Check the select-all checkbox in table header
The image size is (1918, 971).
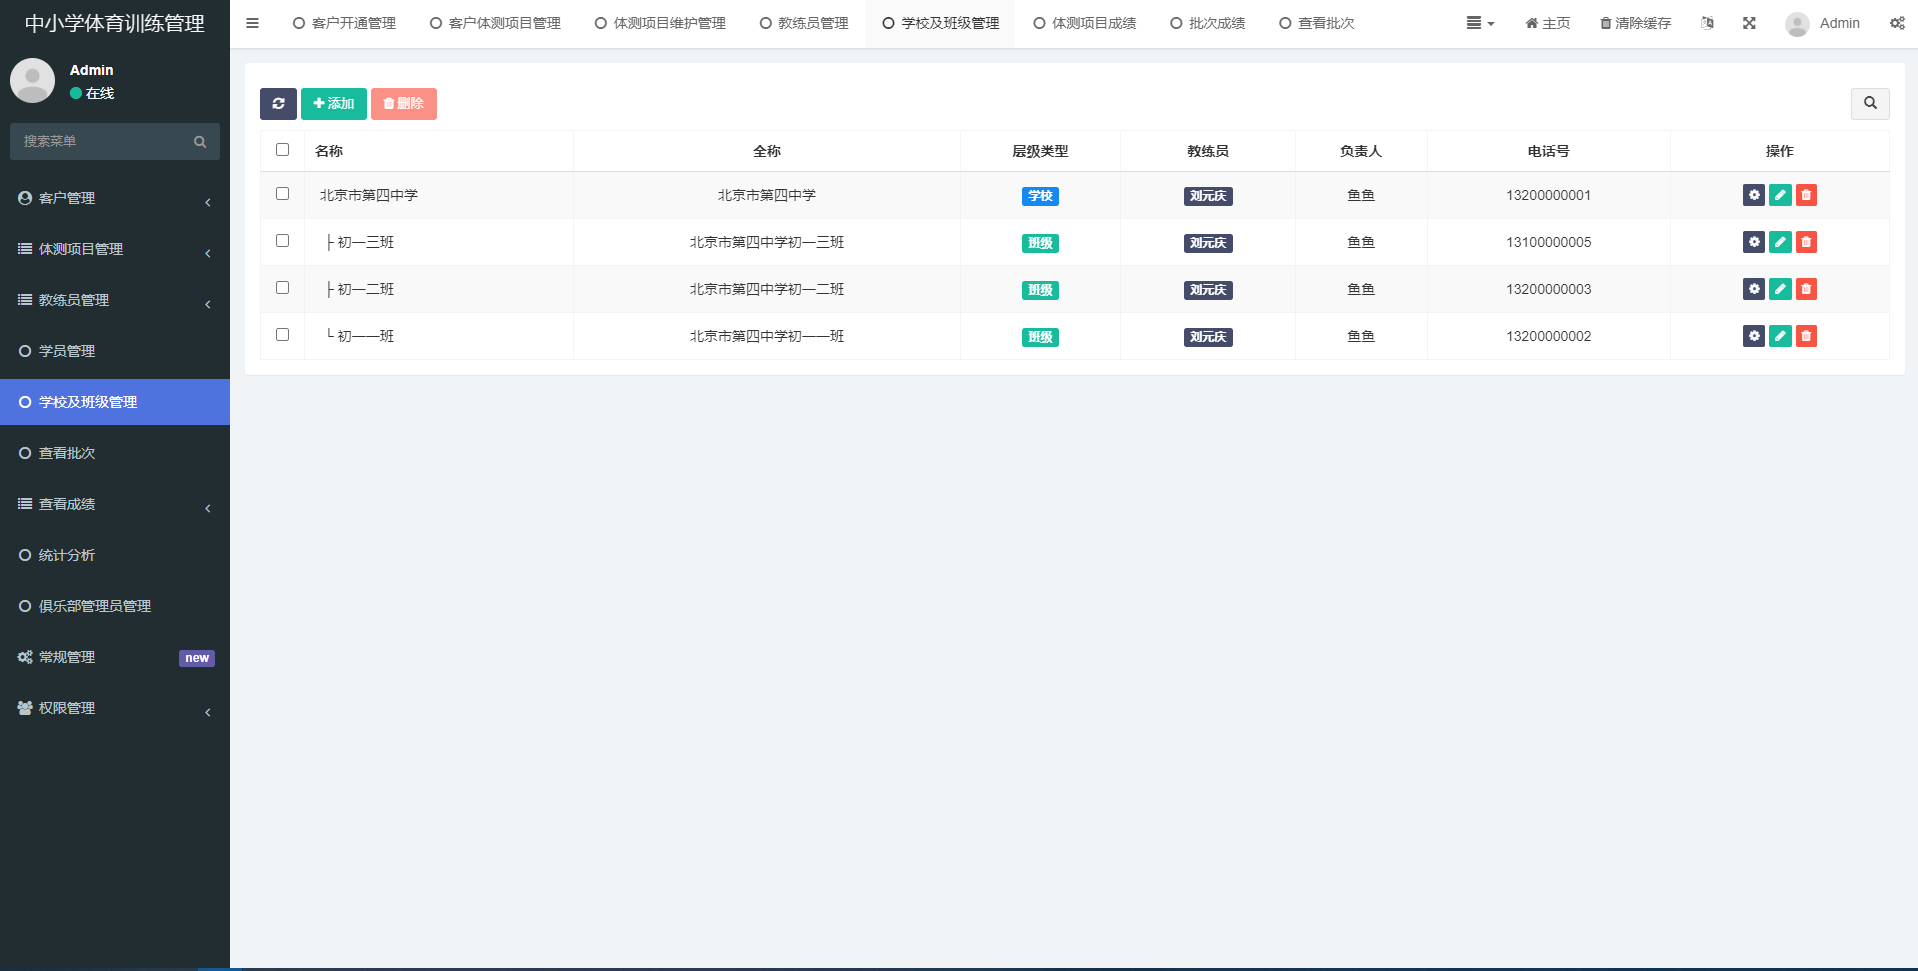pos(282,150)
